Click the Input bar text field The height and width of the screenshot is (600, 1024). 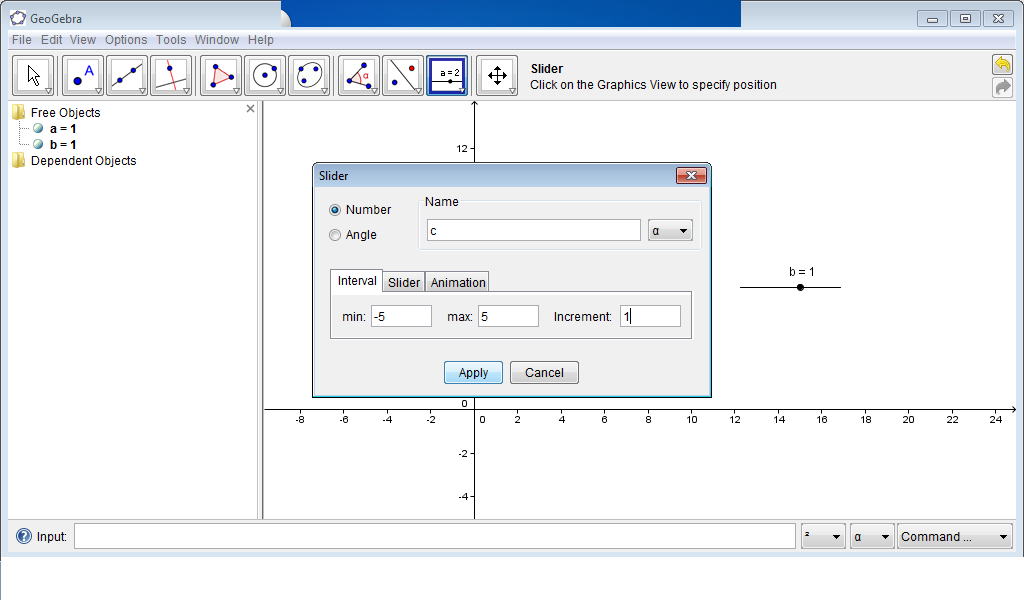tap(434, 537)
